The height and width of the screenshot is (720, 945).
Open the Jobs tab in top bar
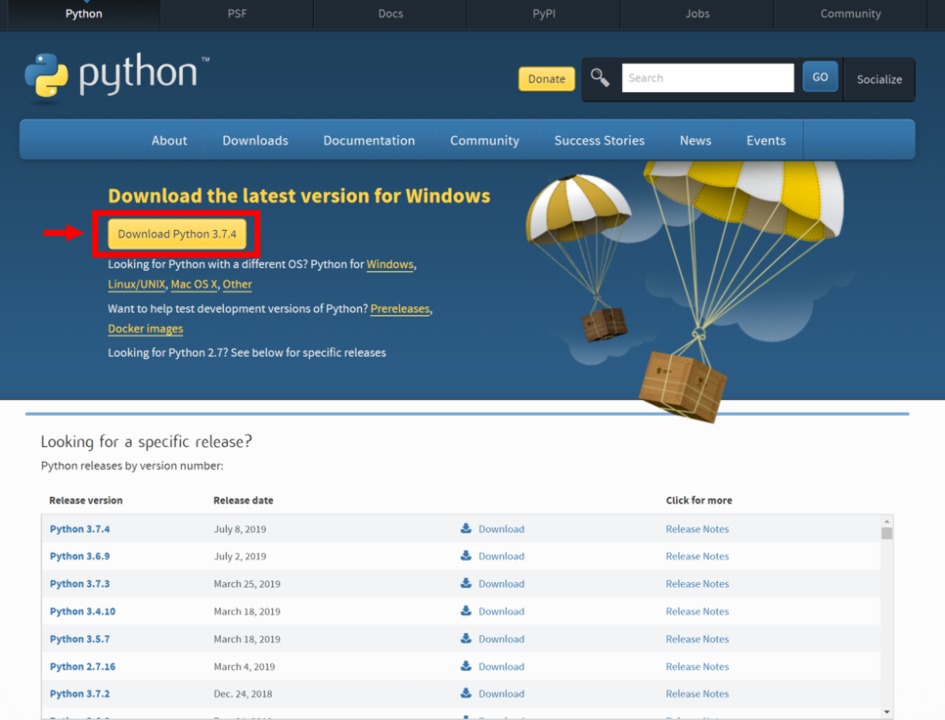pyautogui.click(x=697, y=14)
